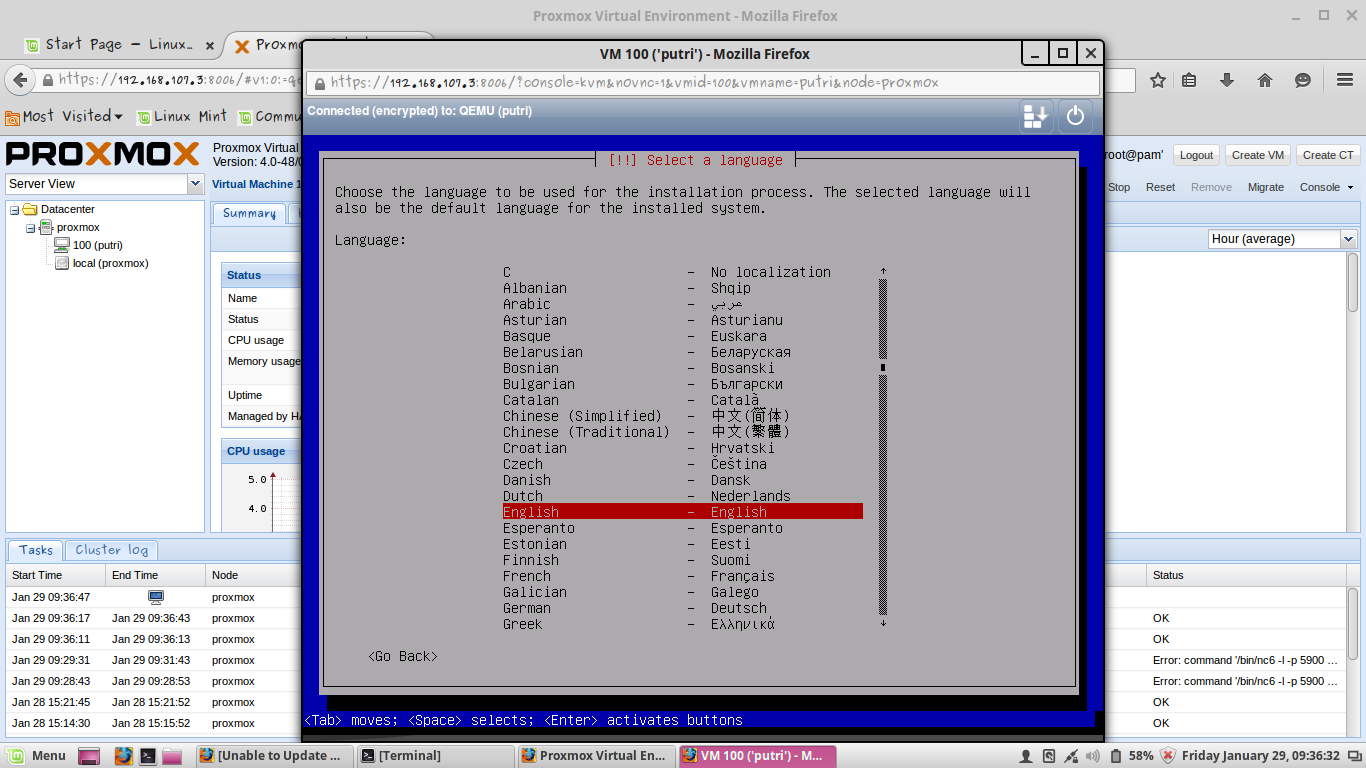Open file manager from taskbar launcher
Viewport: 1366px width, 768px height.
pos(172,756)
